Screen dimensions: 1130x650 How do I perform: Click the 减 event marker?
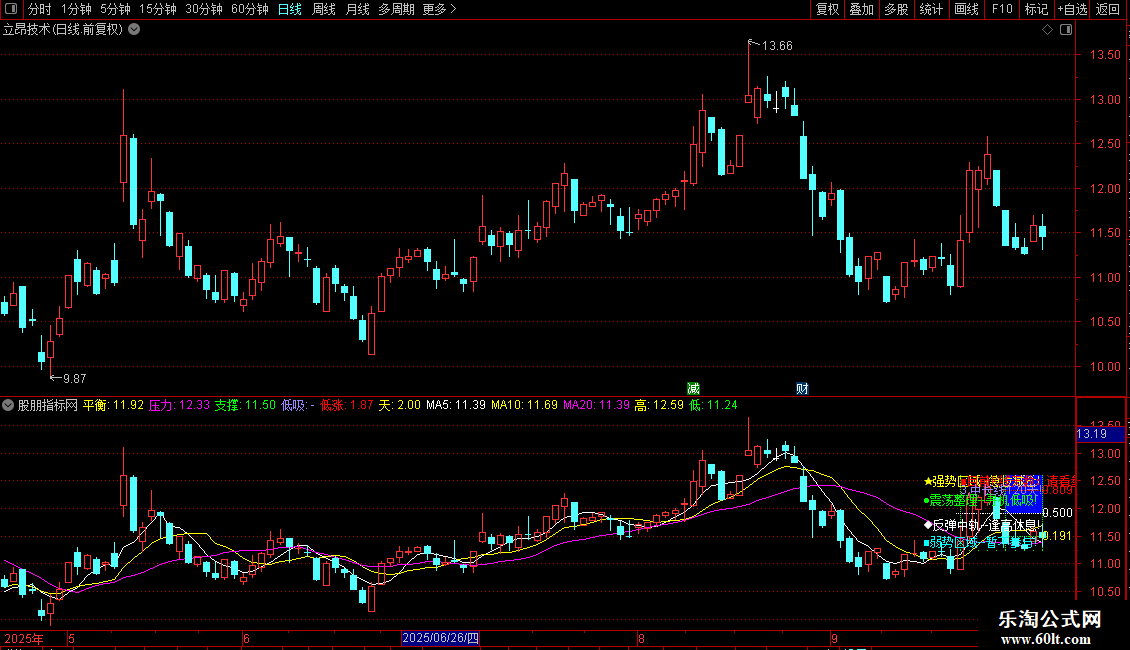693,388
